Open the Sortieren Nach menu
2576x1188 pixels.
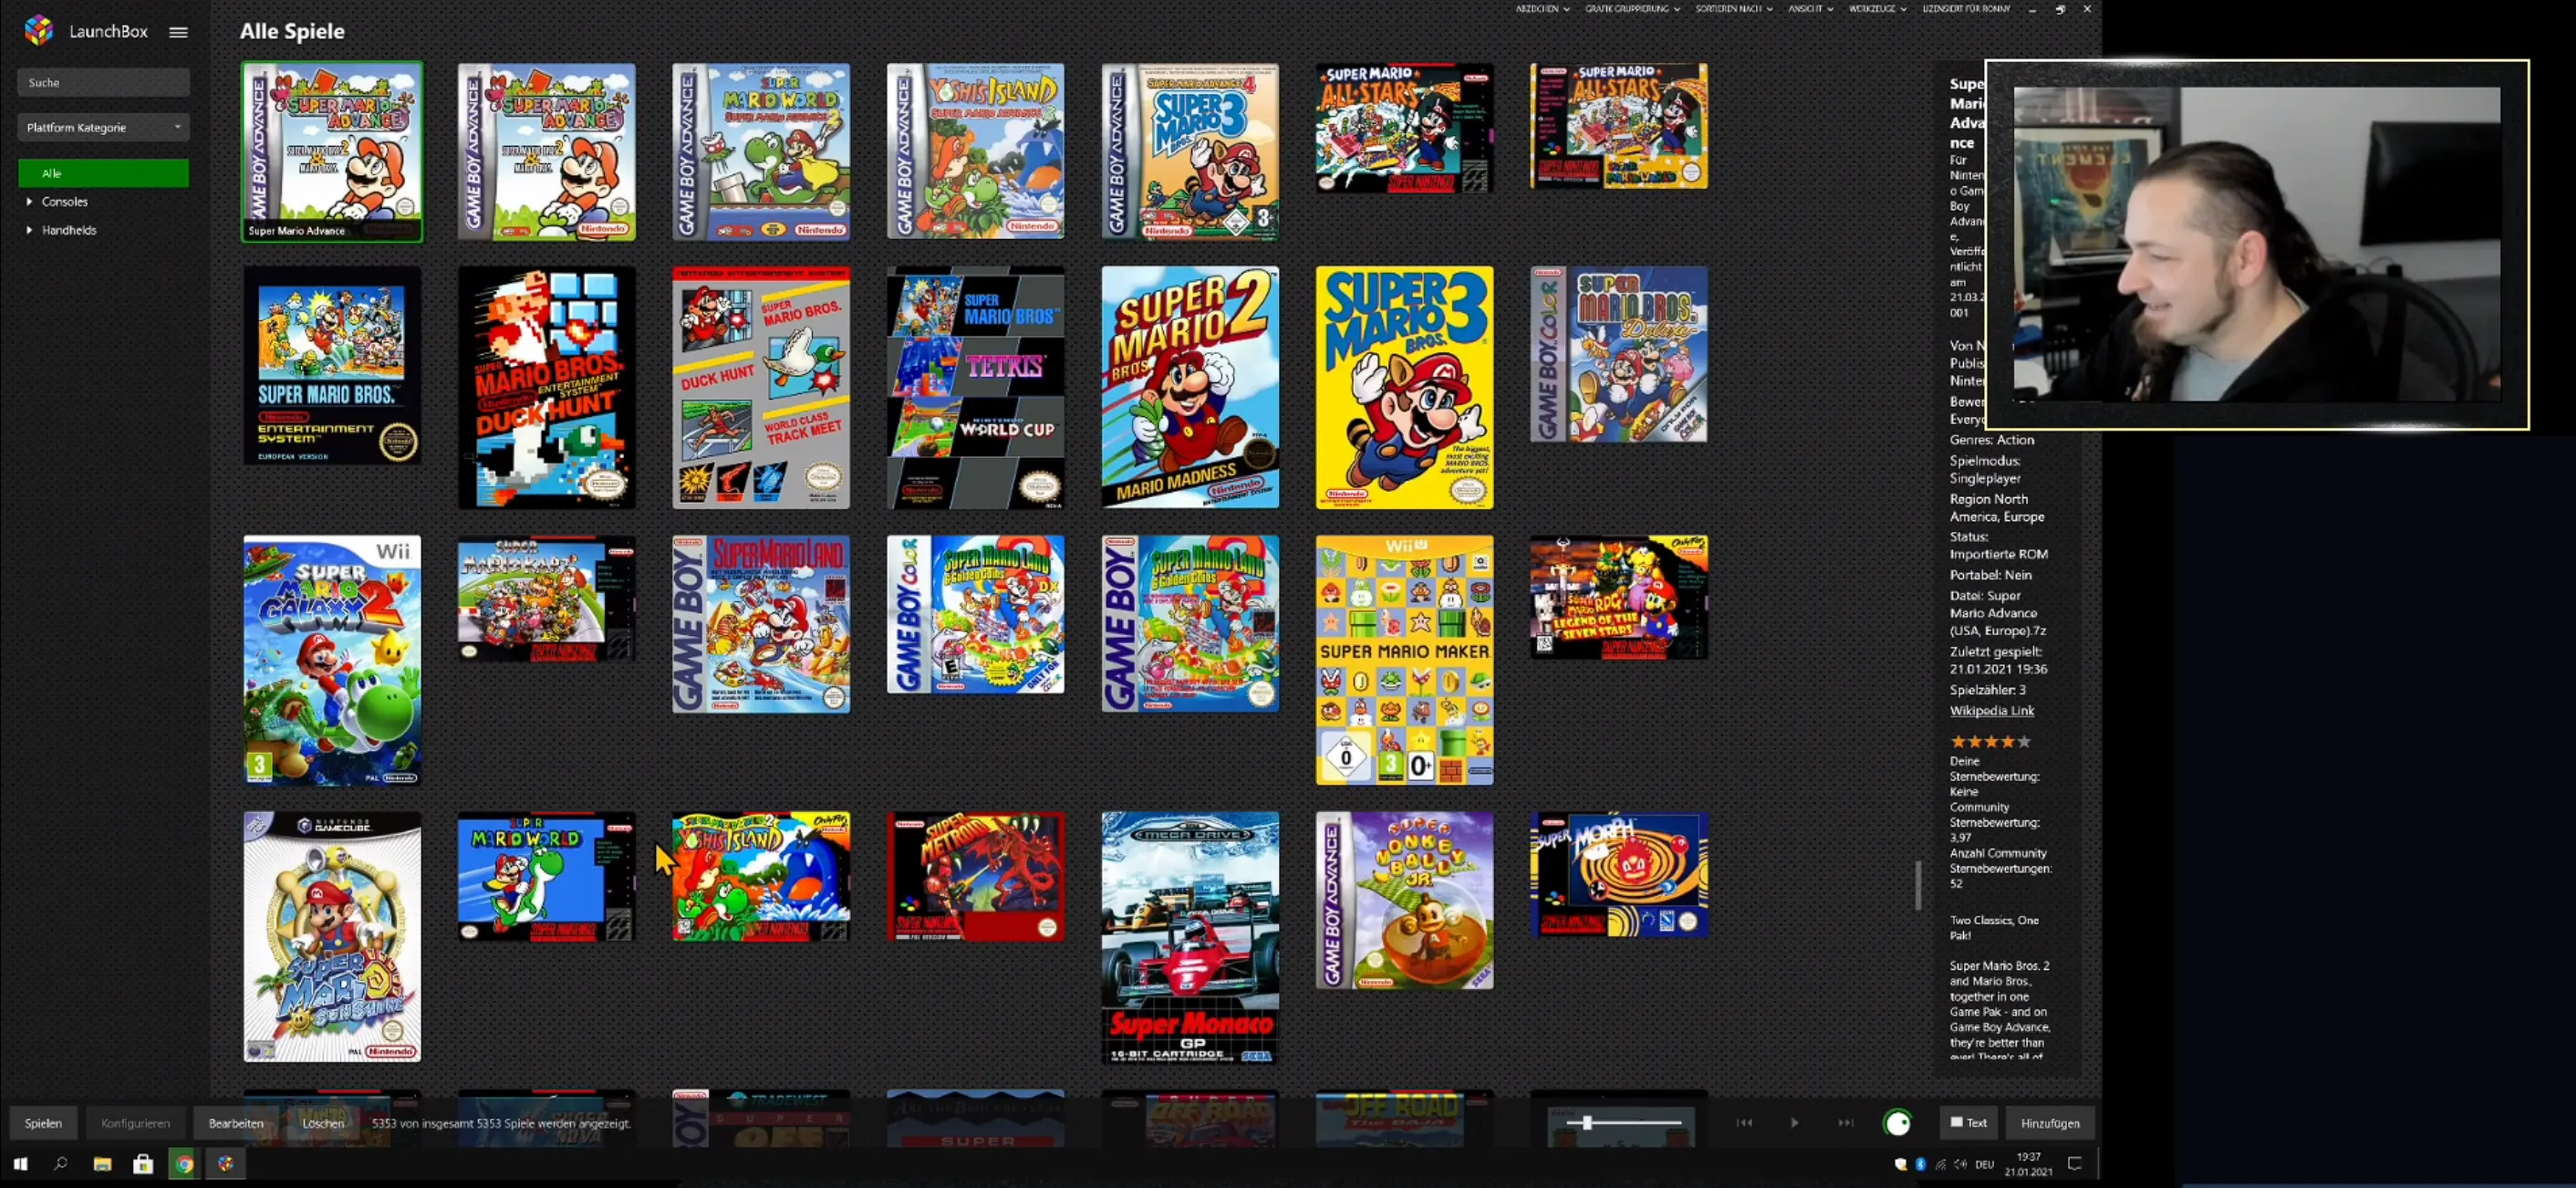[x=1733, y=9]
